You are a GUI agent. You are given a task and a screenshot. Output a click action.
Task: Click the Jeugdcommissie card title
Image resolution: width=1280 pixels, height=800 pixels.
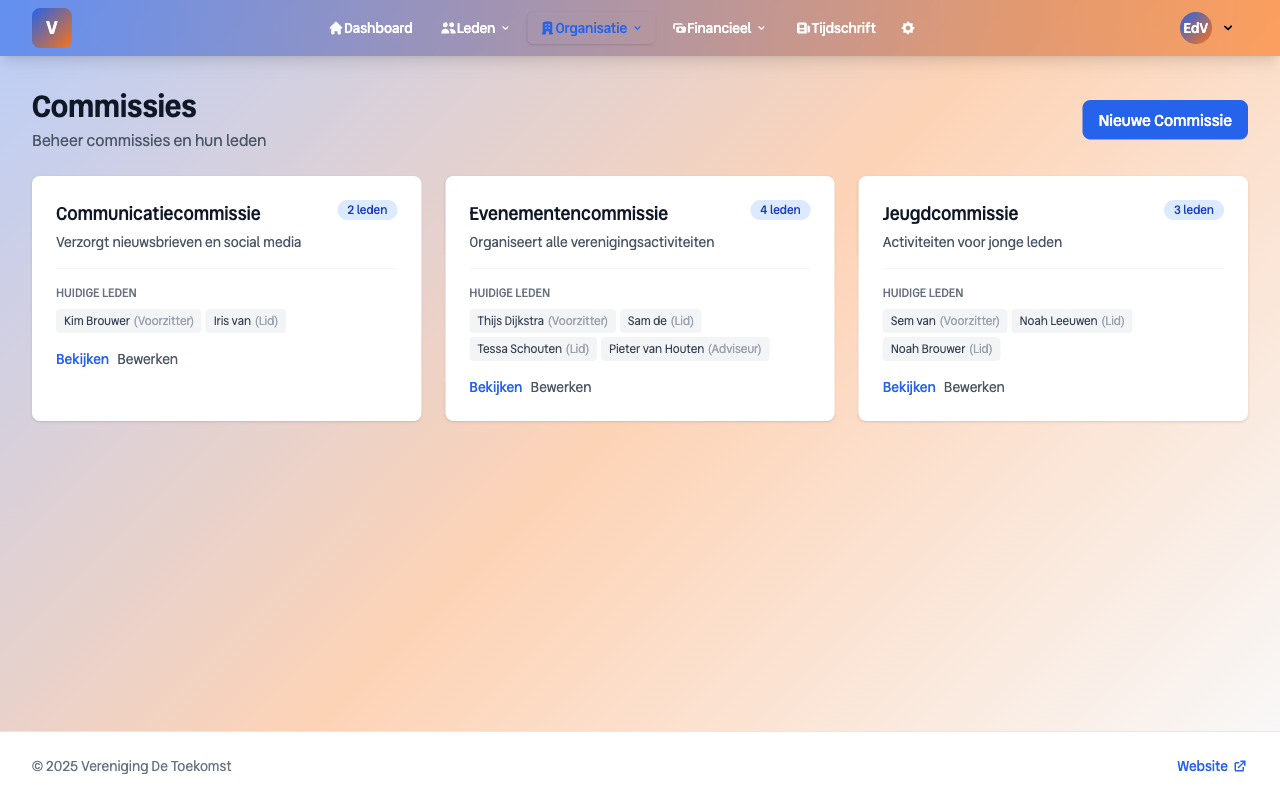pyautogui.click(x=949, y=213)
